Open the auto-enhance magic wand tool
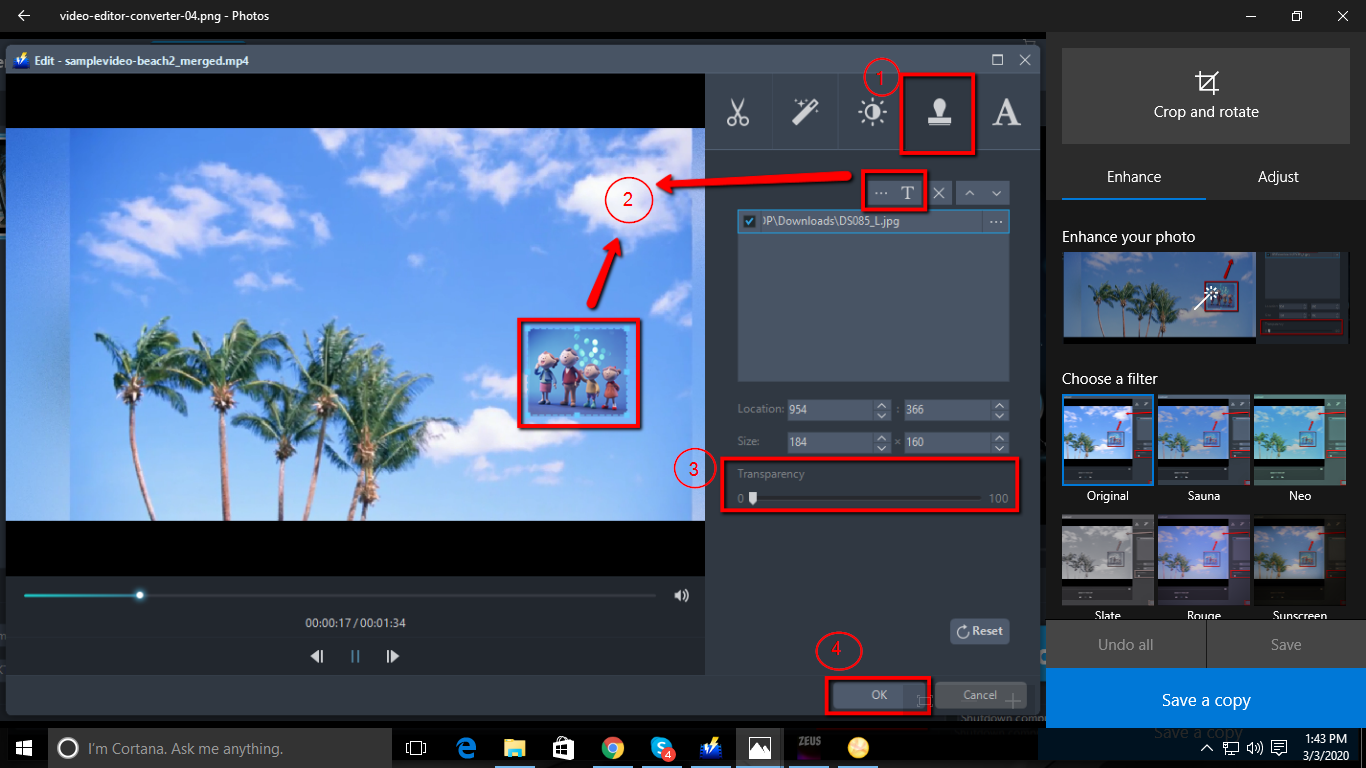Image resolution: width=1366 pixels, height=768 pixels. 805,111
